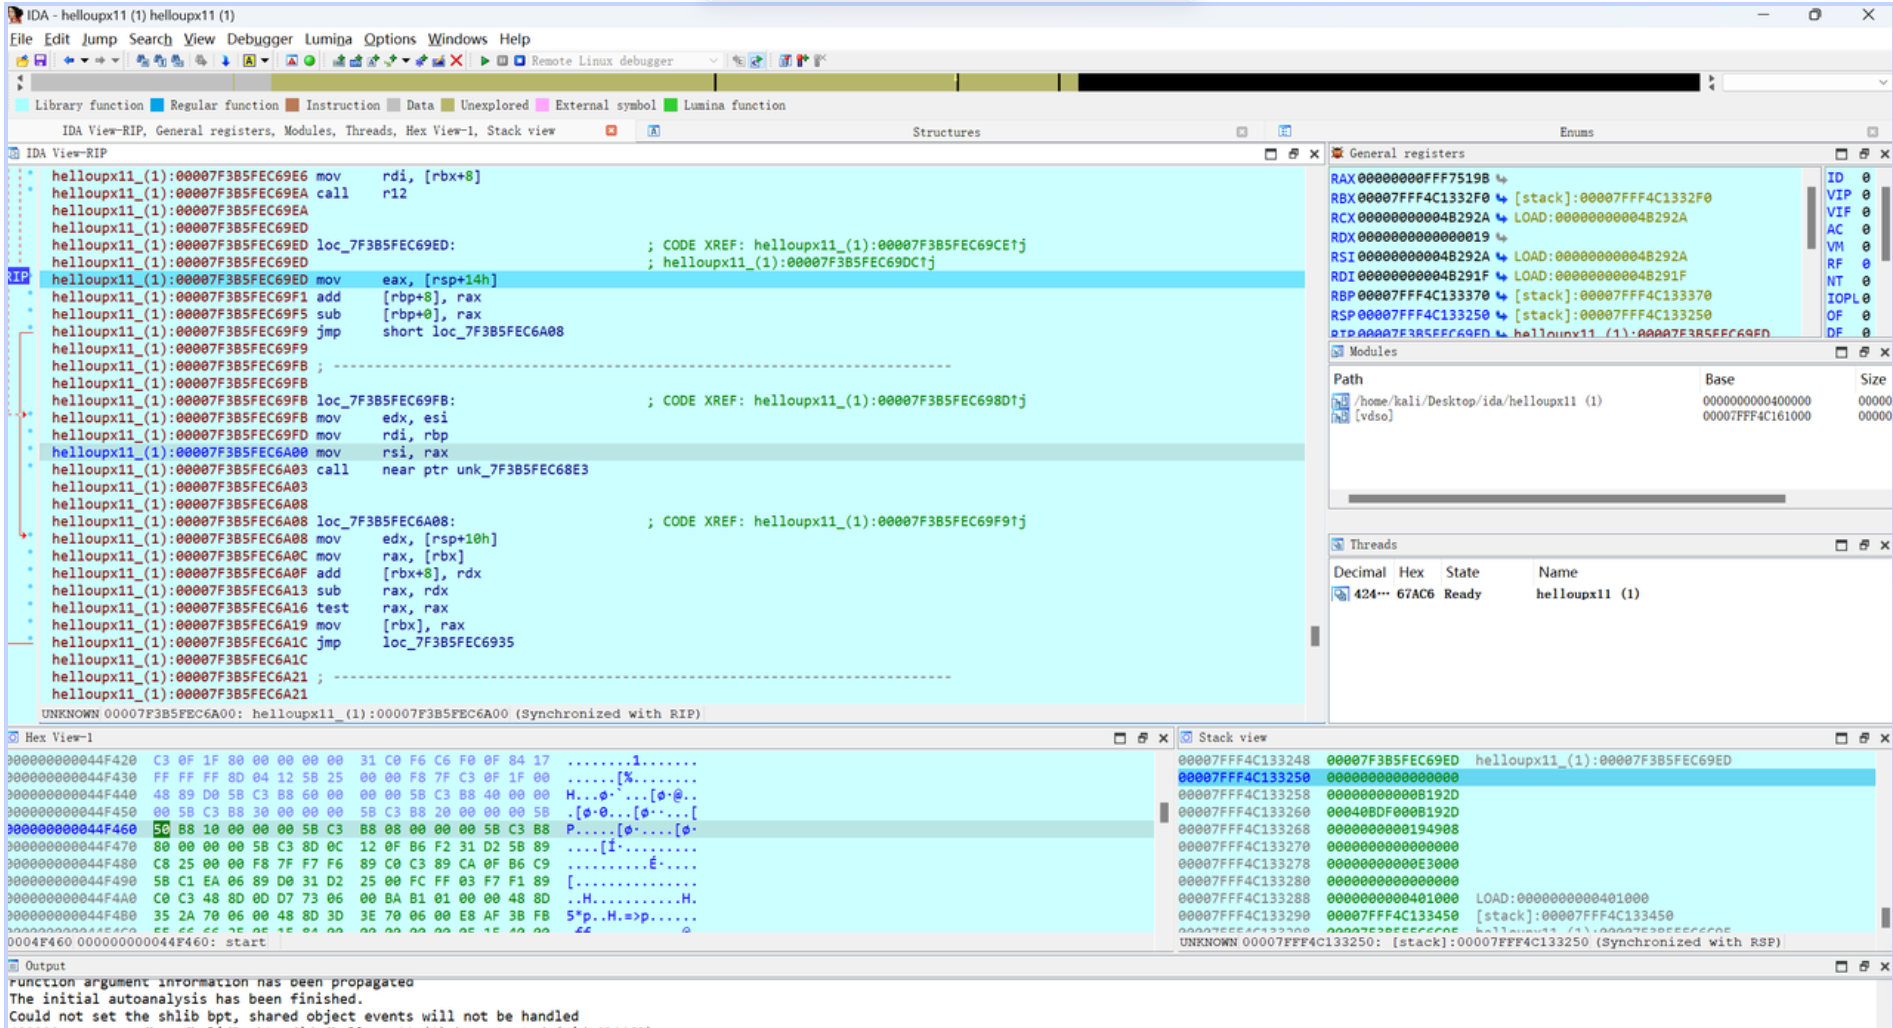Image resolution: width=1893 pixels, height=1028 pixels.
Task: Select the RCX register value
Action: click(1423, 218)
